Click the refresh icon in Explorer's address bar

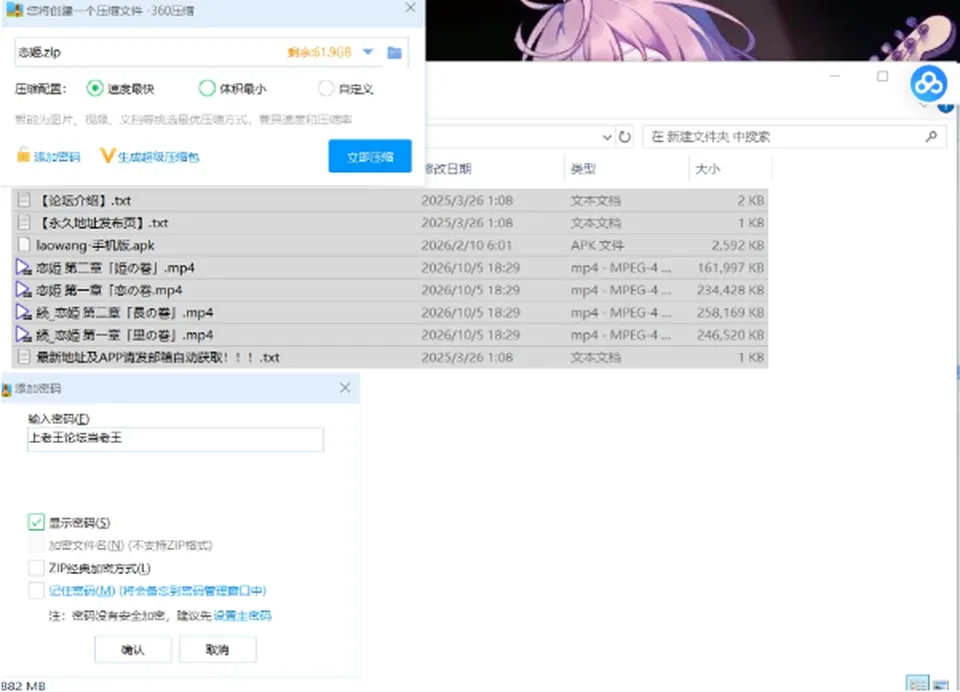coord(624,137)
